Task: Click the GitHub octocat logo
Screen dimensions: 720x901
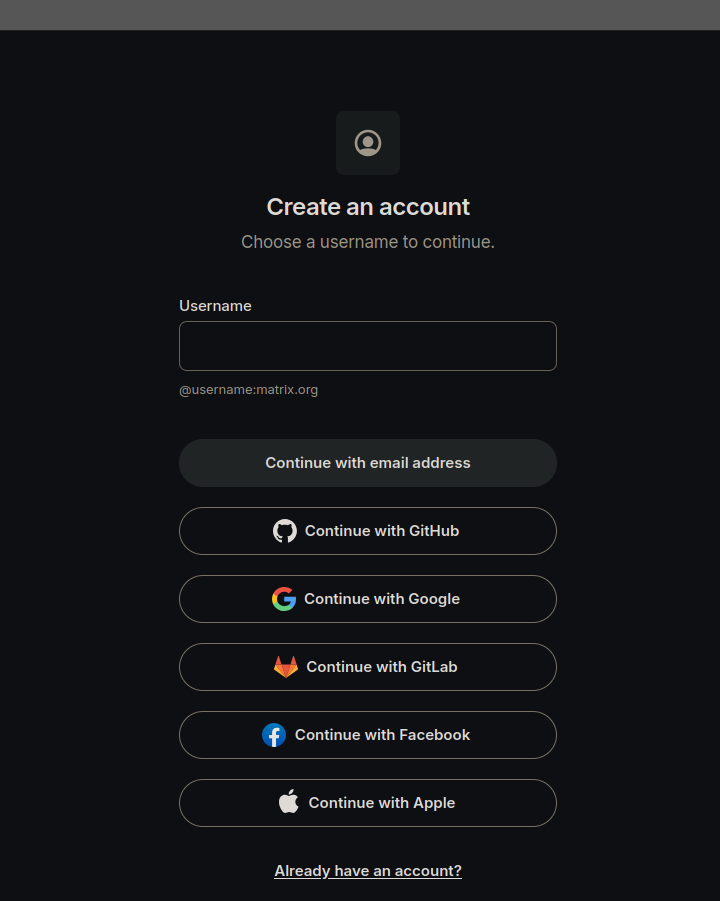Action: [285, 531]
